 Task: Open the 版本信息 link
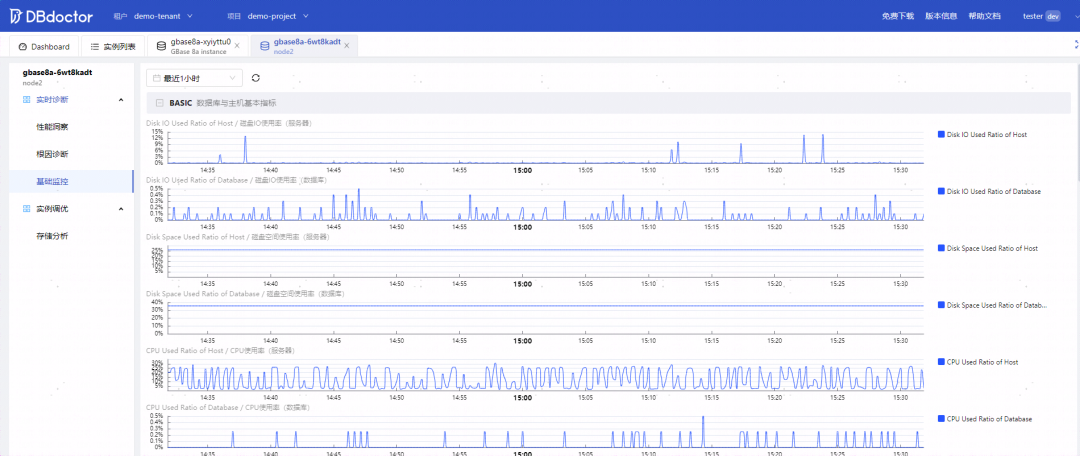[x=941, y=16]
